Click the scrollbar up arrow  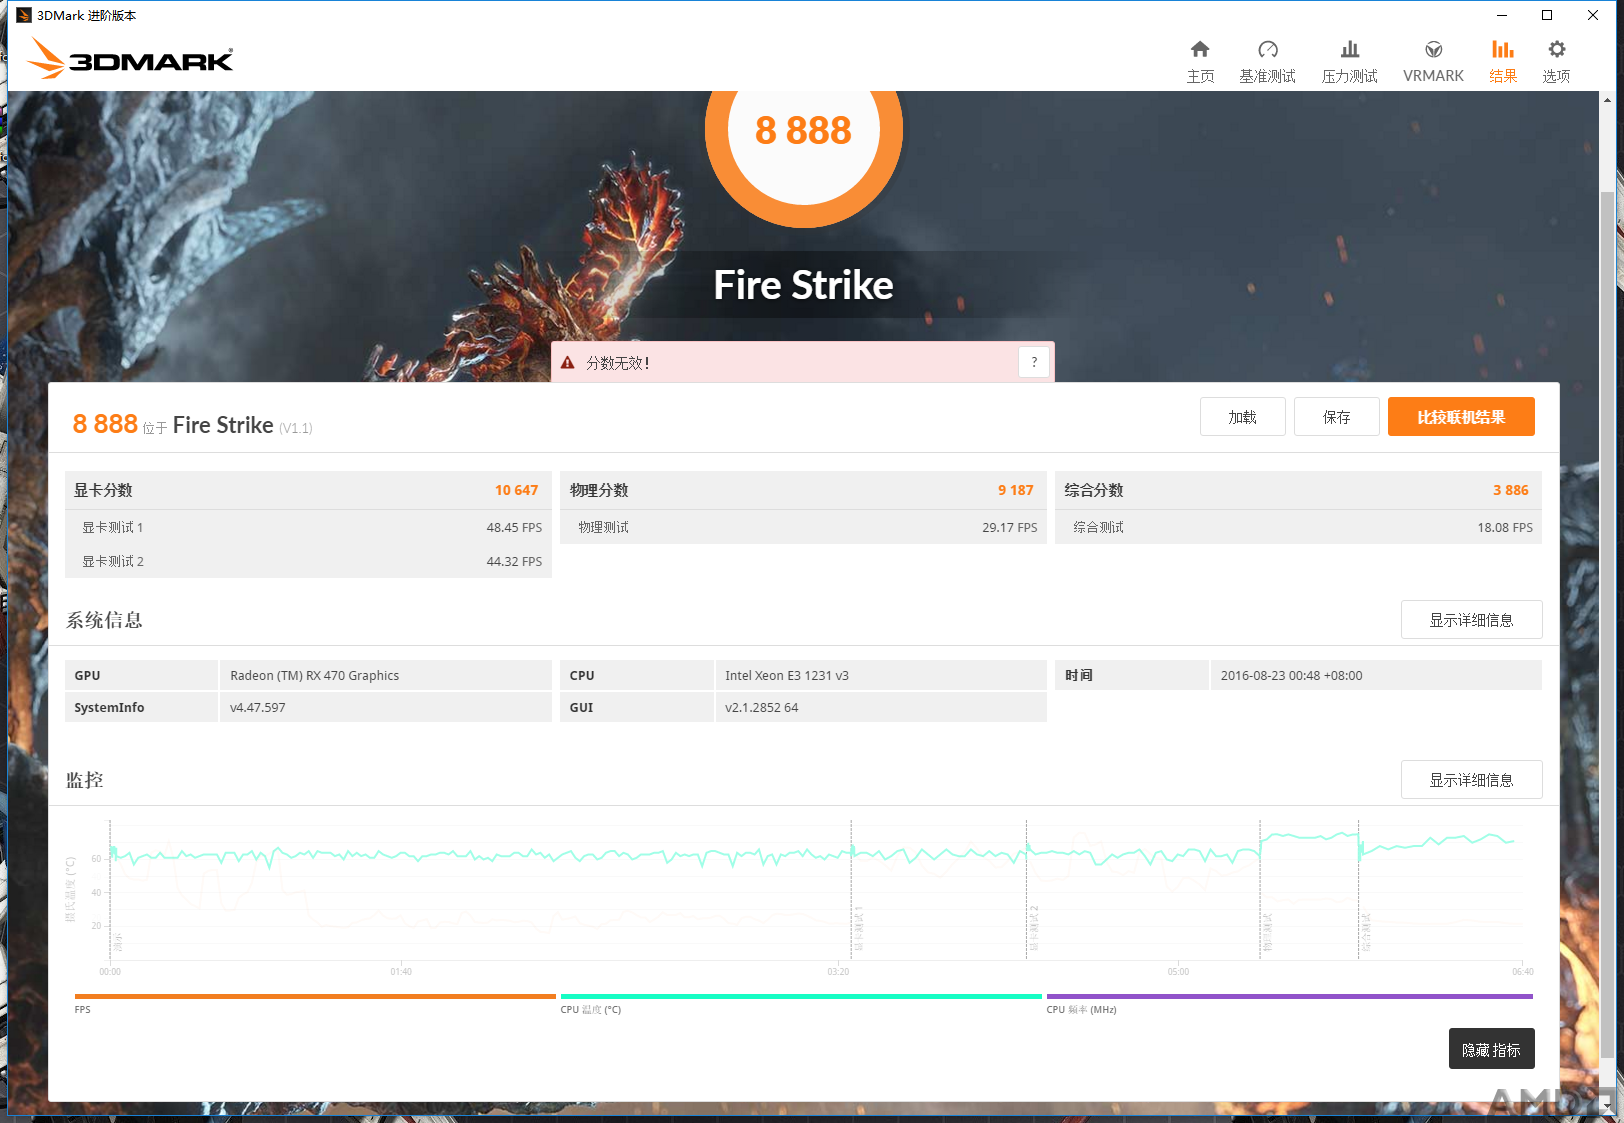tap(1607, 100)
